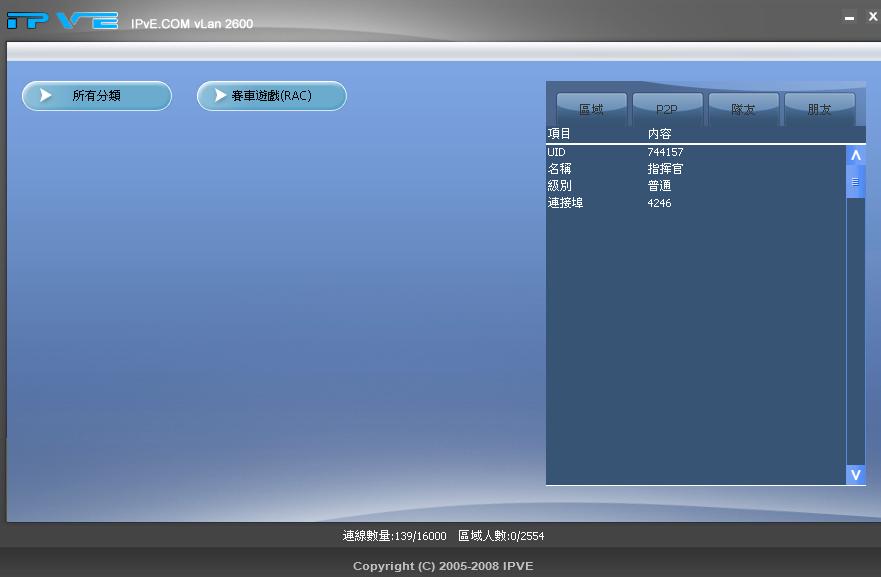Select the 連接埠 row label
The width and height of the screenshot is (881, 577).
(565, 203)
